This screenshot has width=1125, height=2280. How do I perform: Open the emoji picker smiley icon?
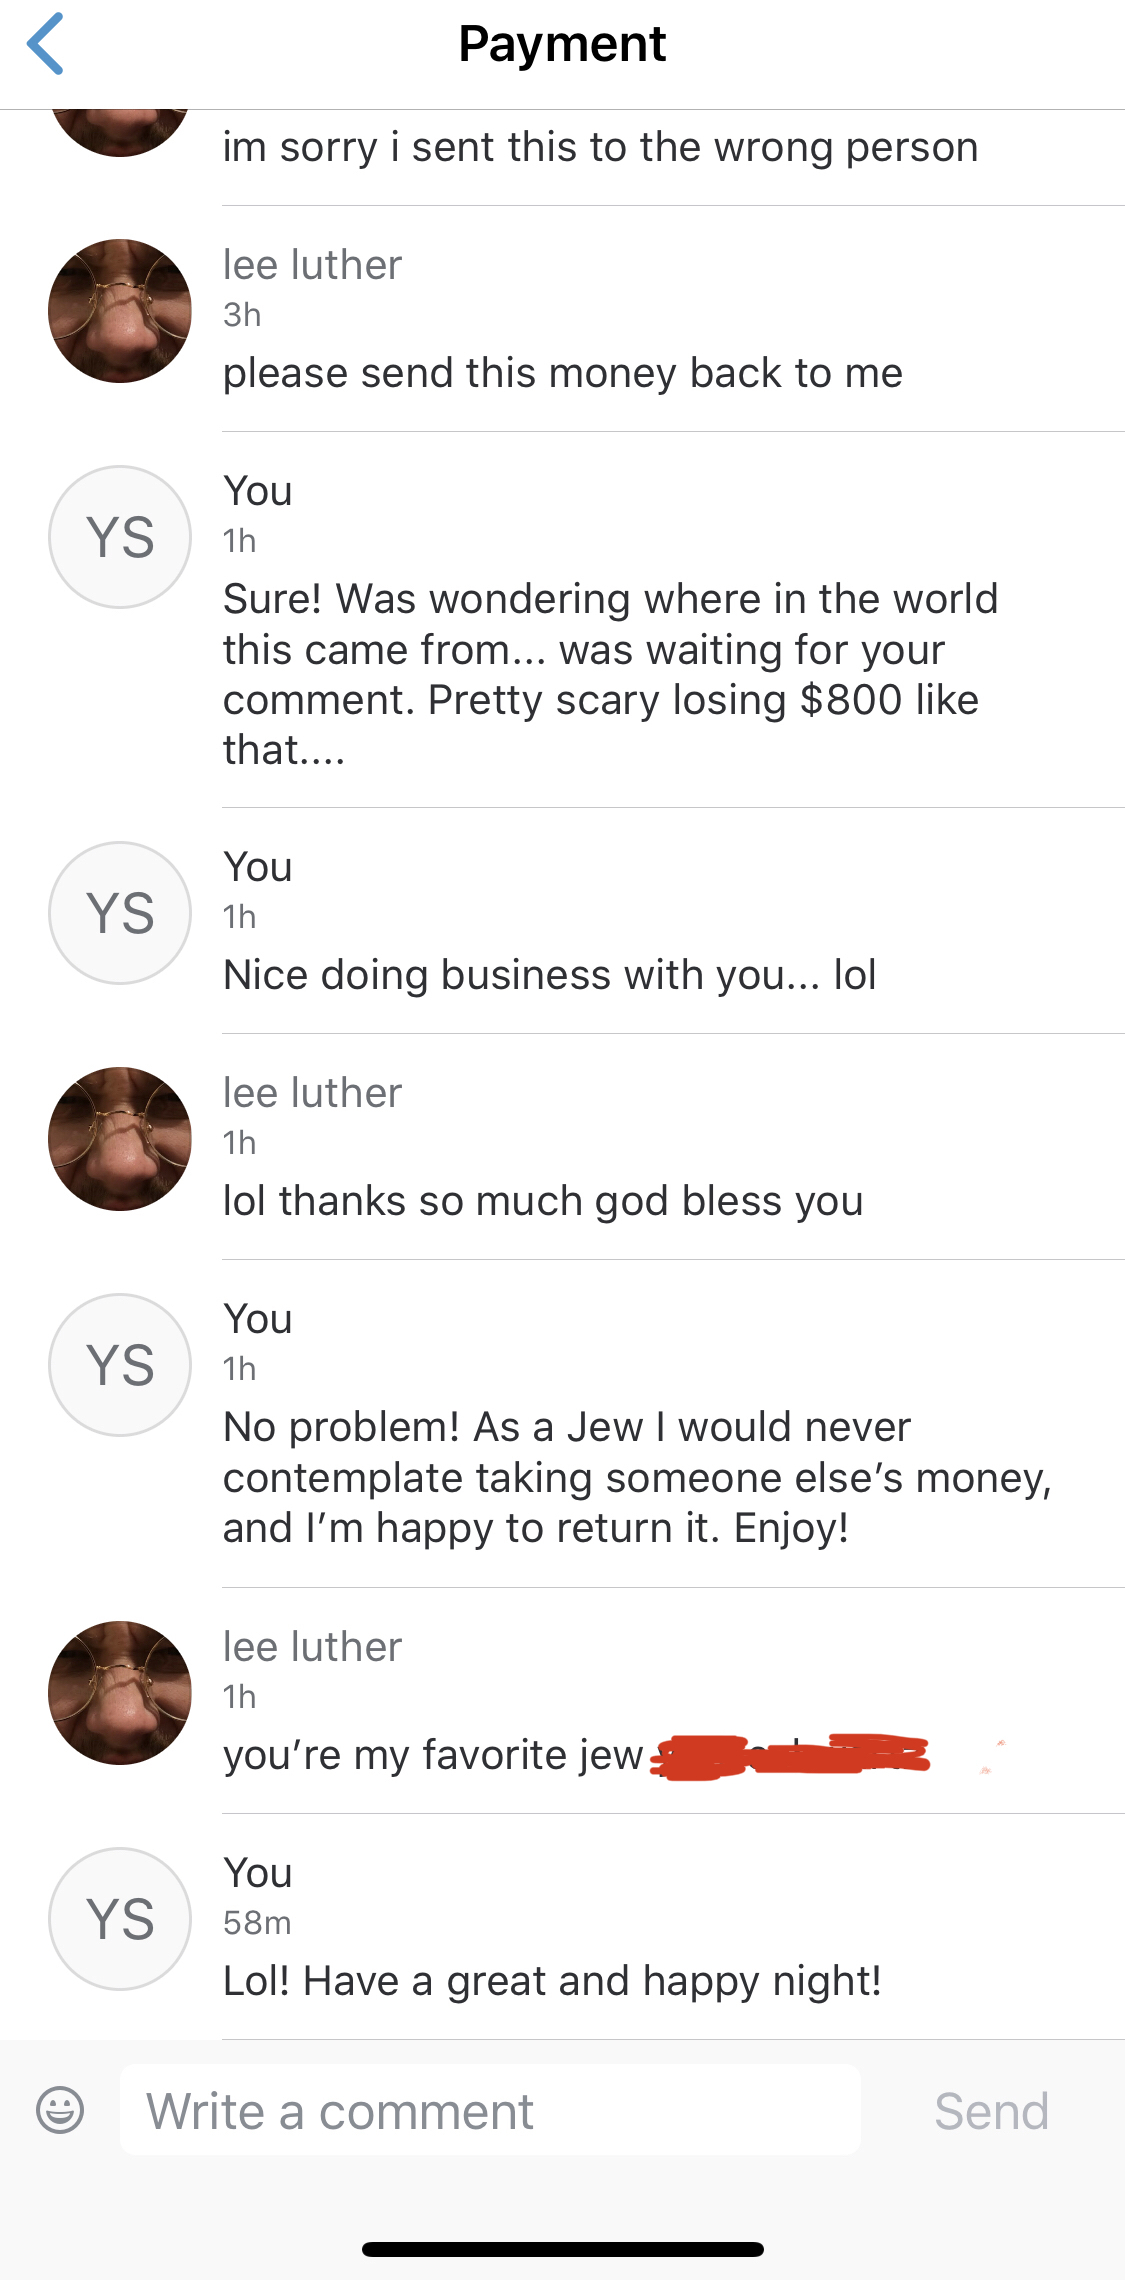click(x=60, y=2110)
